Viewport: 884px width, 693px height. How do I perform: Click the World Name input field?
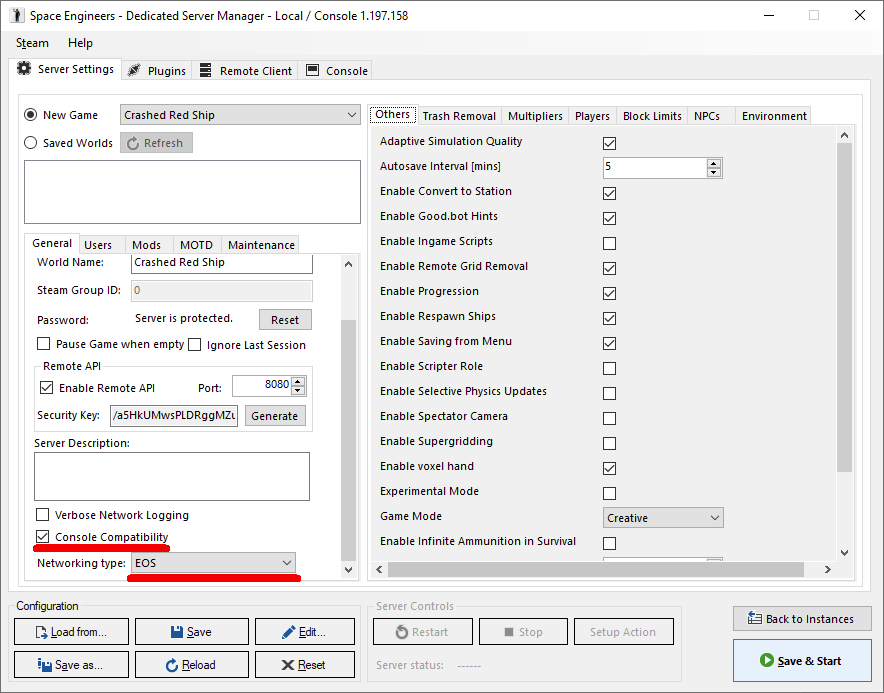click(x=222, y=263)
